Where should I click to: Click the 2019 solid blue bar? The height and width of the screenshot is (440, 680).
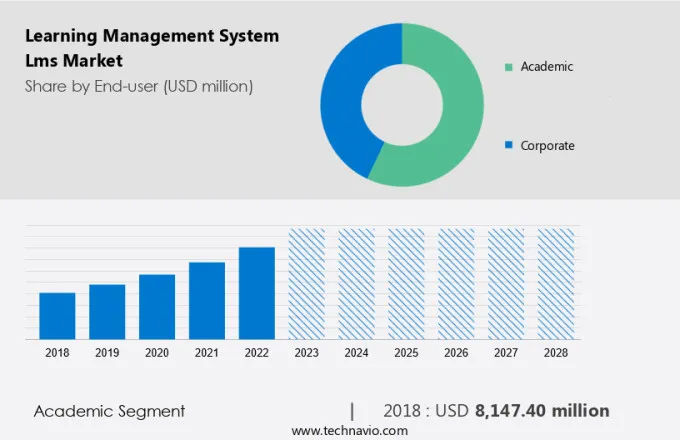coord(107,311)
